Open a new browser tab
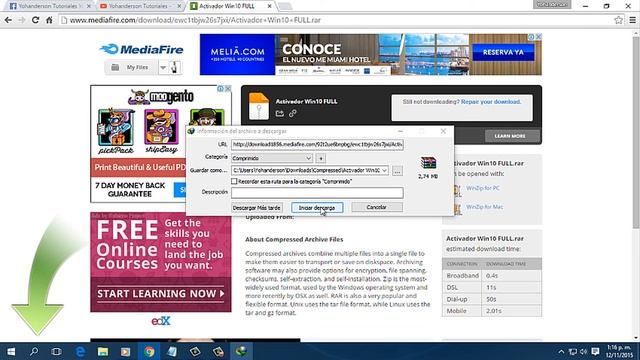This screenshot has width=640, height=360. 285,6
